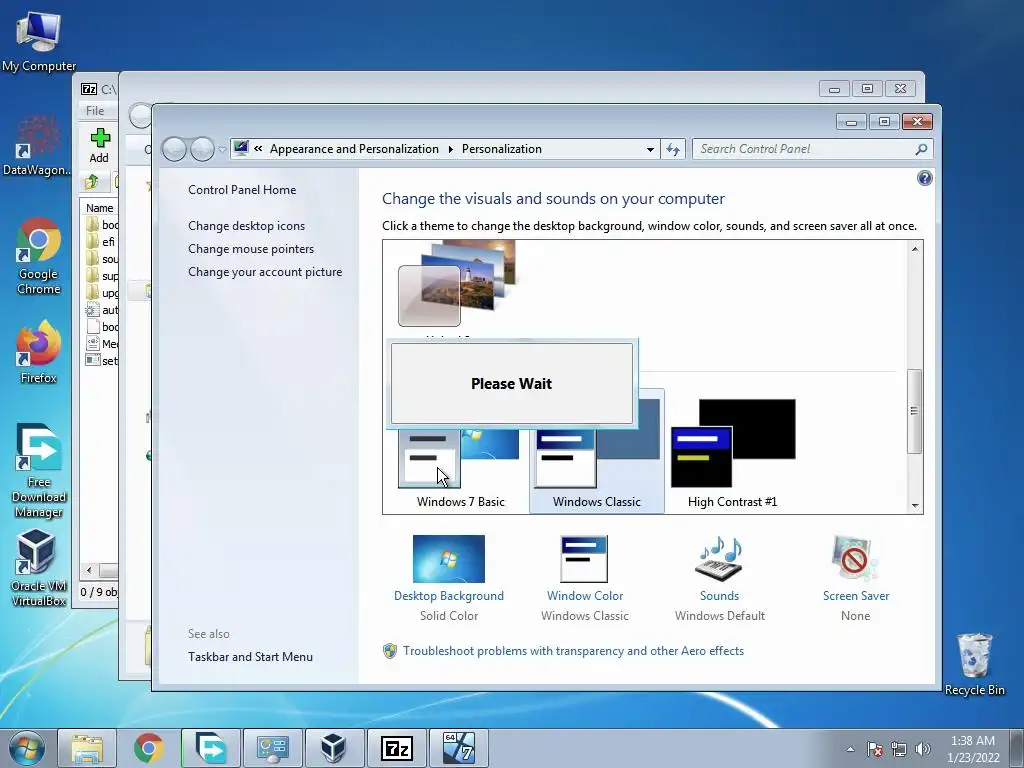Screen dimensions: 1024x768
Task: Click the taskbar clock and date
Action: (x=973, y=749)
